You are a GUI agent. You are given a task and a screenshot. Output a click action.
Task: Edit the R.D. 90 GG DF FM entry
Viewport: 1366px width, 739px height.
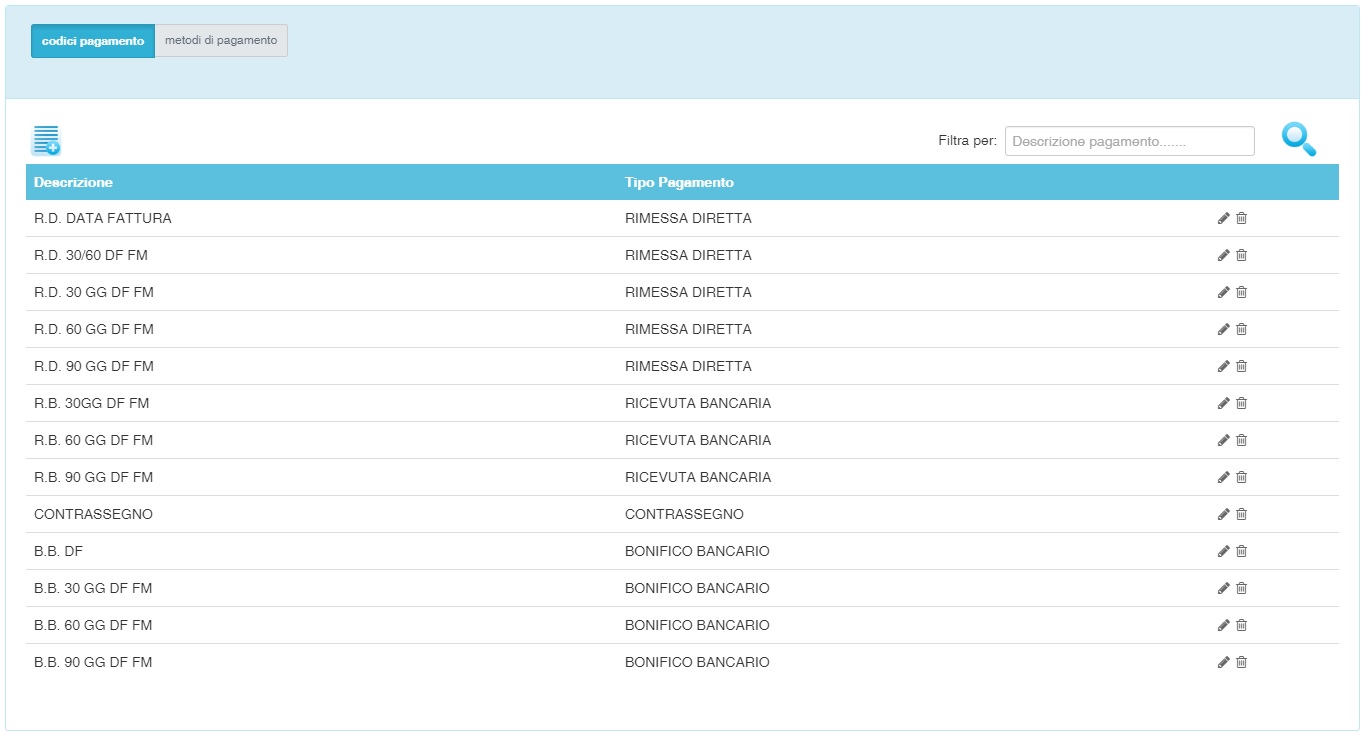(x=1223, y=366)
